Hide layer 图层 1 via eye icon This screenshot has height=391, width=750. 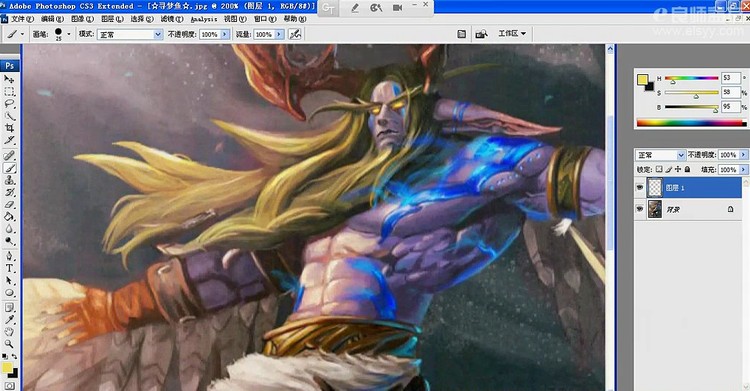coord(640,188)
